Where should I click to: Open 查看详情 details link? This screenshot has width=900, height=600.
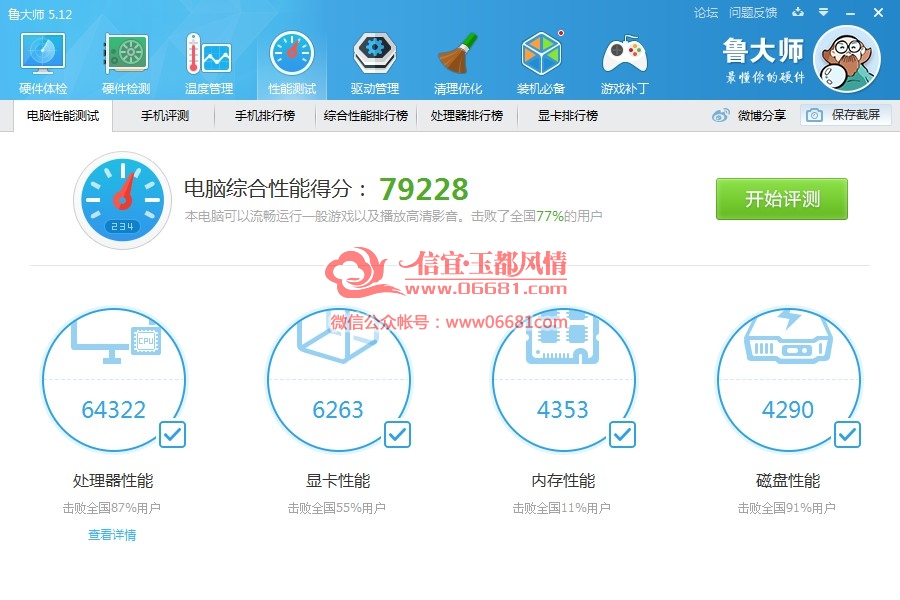[112, 535]
